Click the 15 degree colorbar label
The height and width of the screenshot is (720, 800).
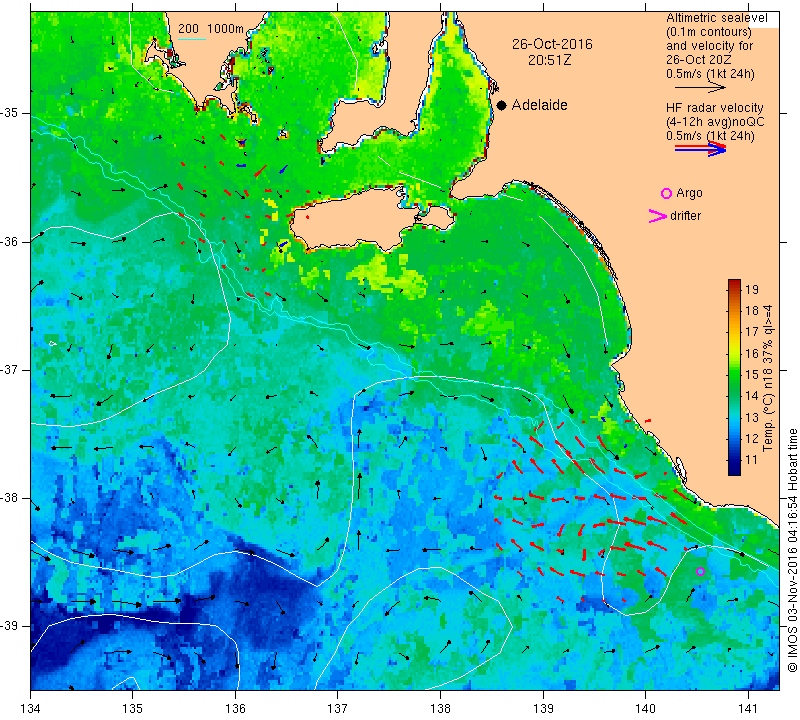pos(752,375)
